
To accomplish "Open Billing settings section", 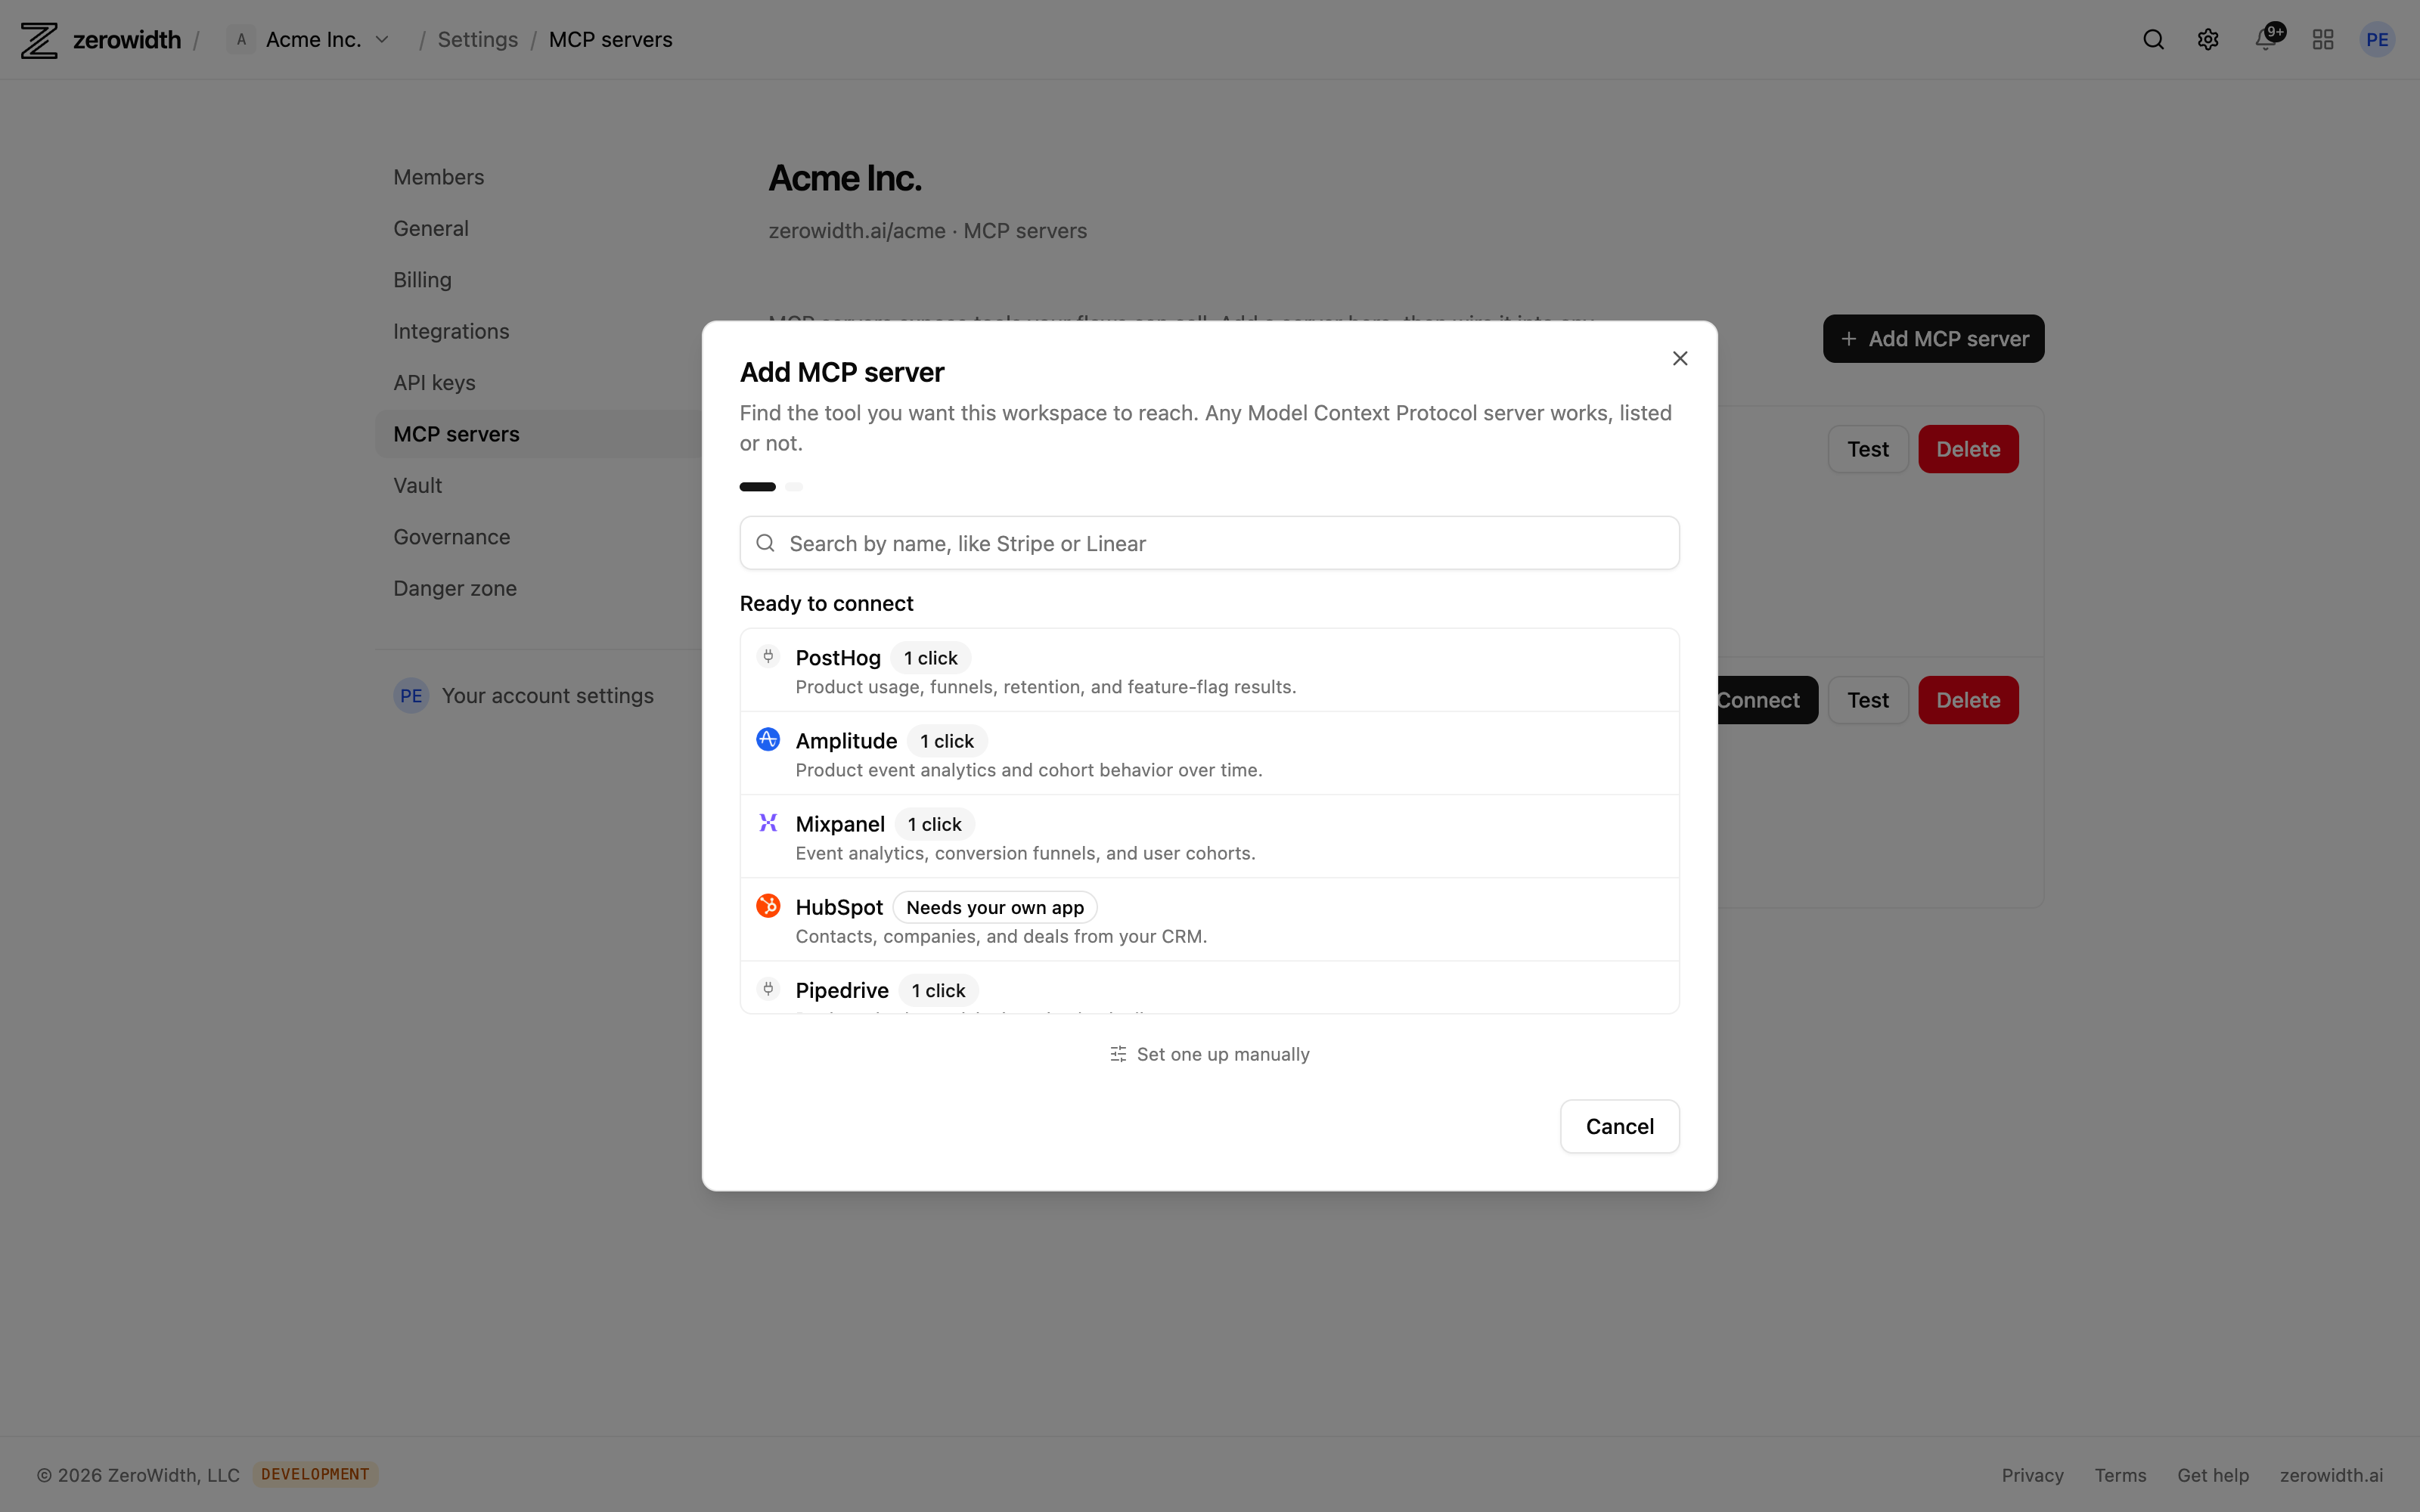I will 422,280.
